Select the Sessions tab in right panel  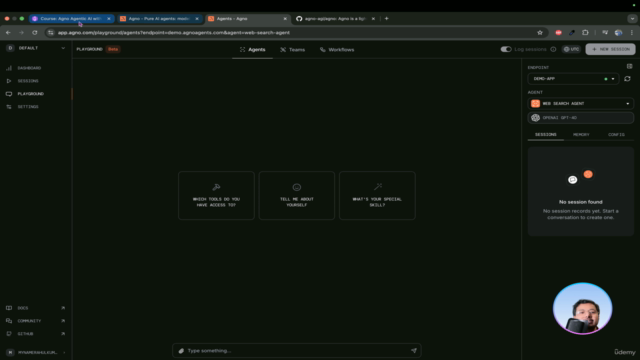tap(545, 135)
